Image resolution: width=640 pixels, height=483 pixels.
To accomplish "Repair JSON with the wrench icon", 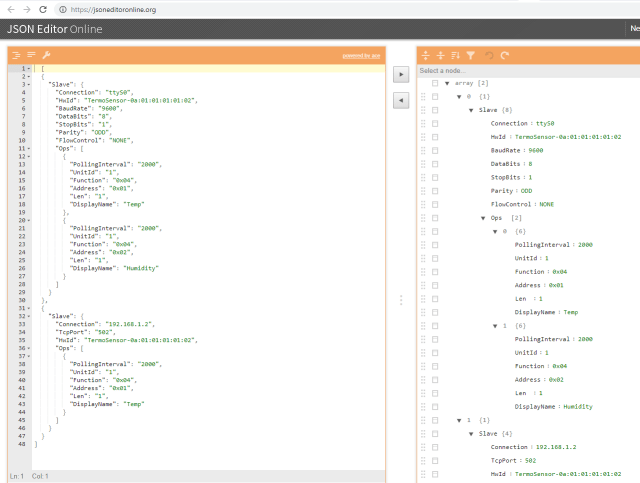I will [47, 55].
